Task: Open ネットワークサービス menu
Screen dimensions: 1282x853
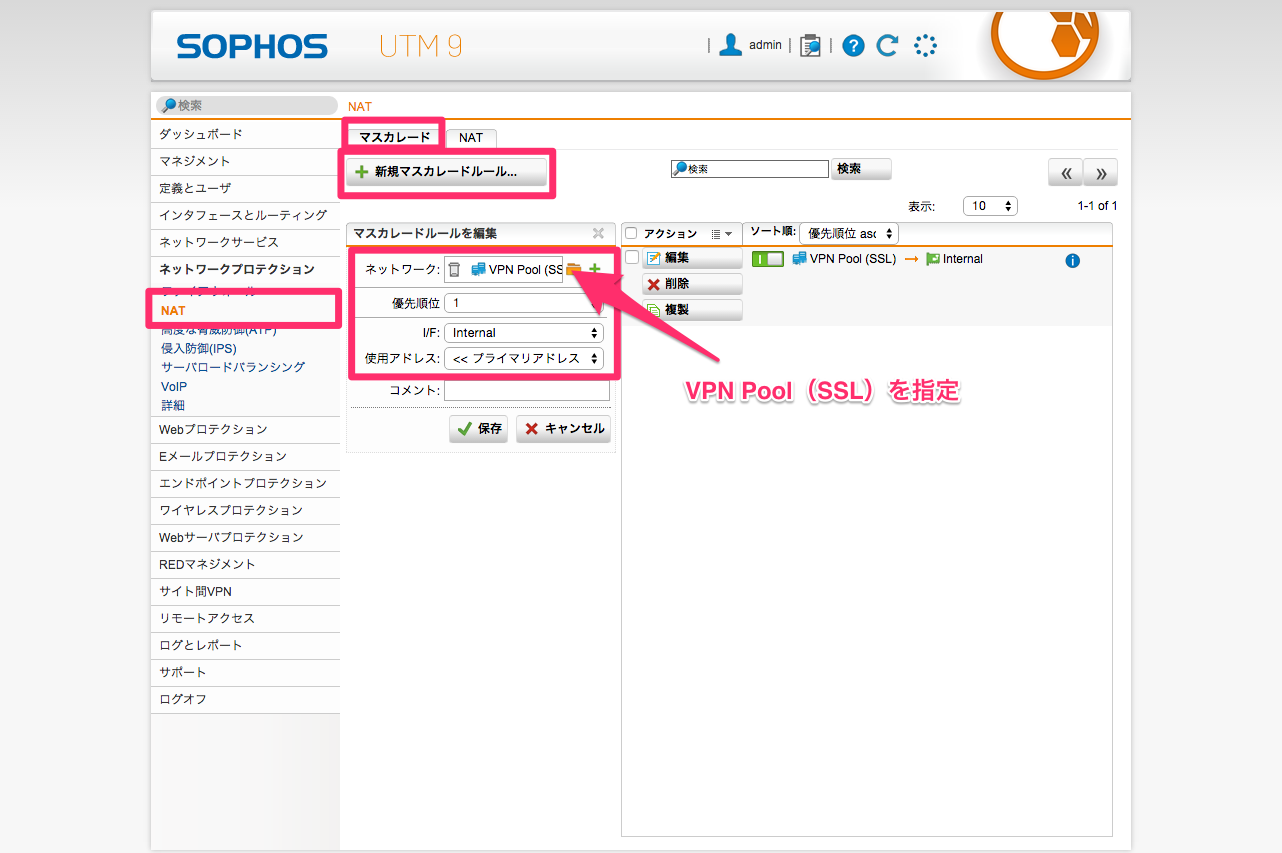Action: (x=246, y=242)
